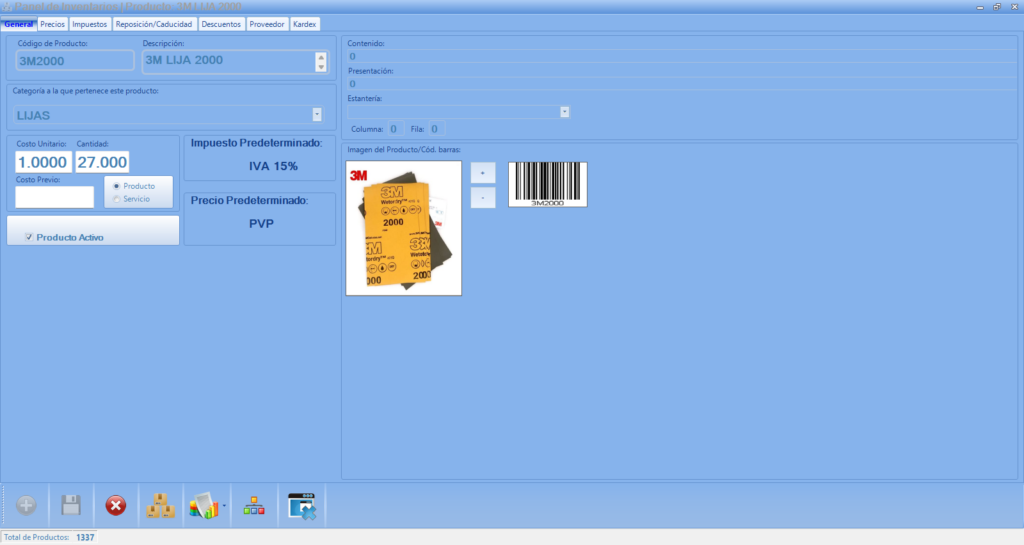
Task: Click the Código de Producto field
Action: [75, 61]
